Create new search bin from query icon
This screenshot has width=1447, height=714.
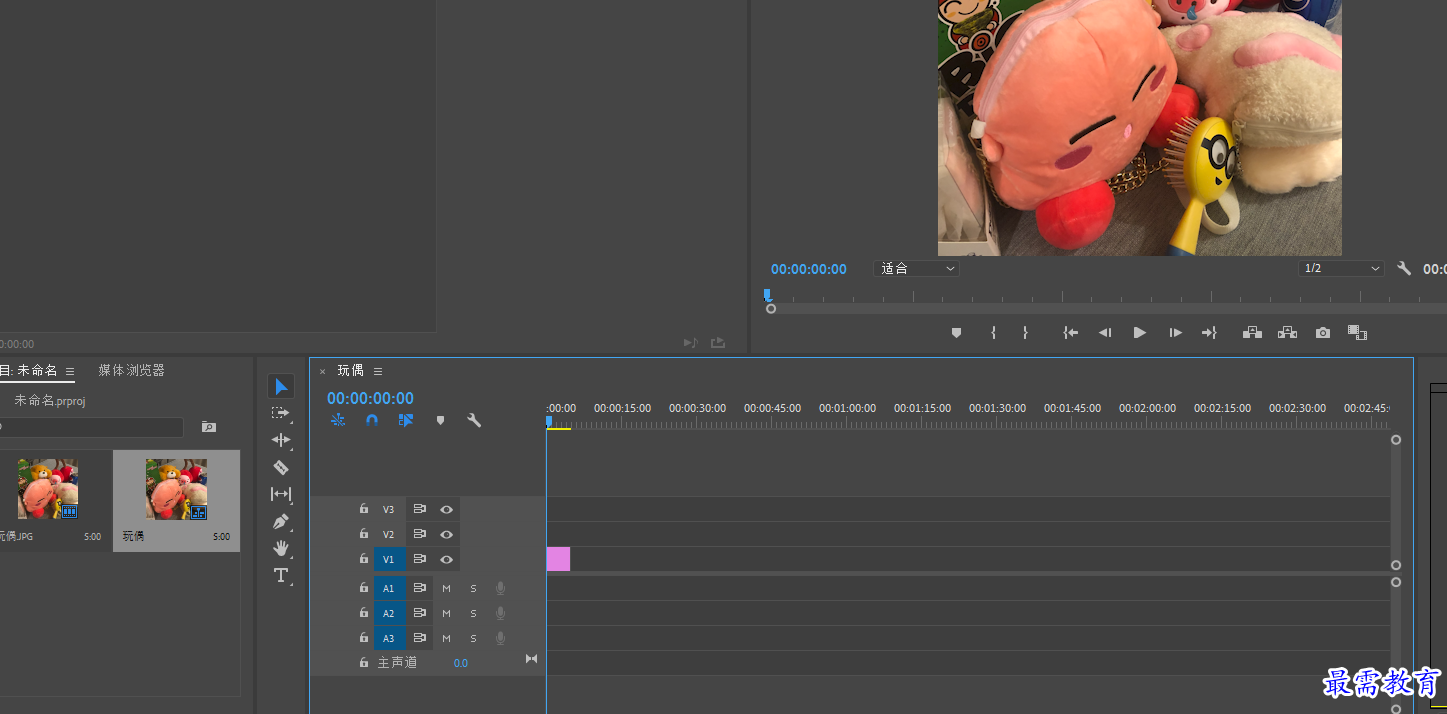coord(208,427)
